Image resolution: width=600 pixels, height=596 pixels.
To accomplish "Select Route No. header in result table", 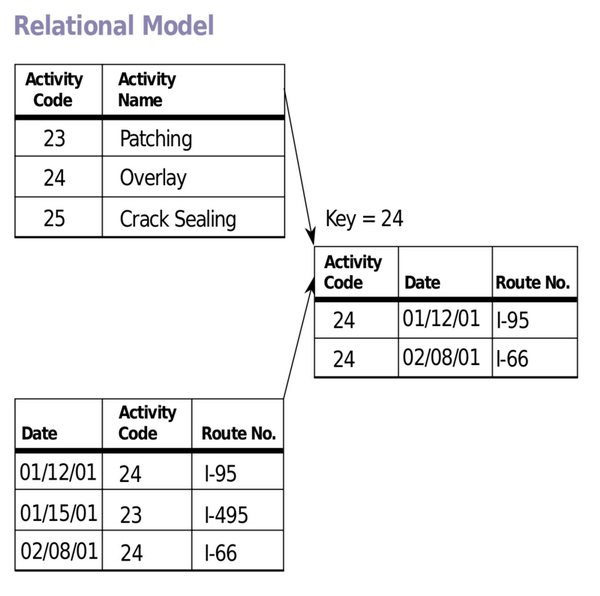I will [533, 283].
